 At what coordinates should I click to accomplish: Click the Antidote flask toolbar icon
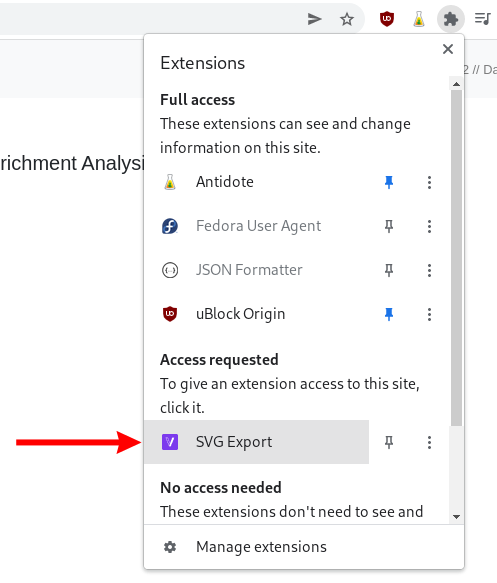point(419,19)
